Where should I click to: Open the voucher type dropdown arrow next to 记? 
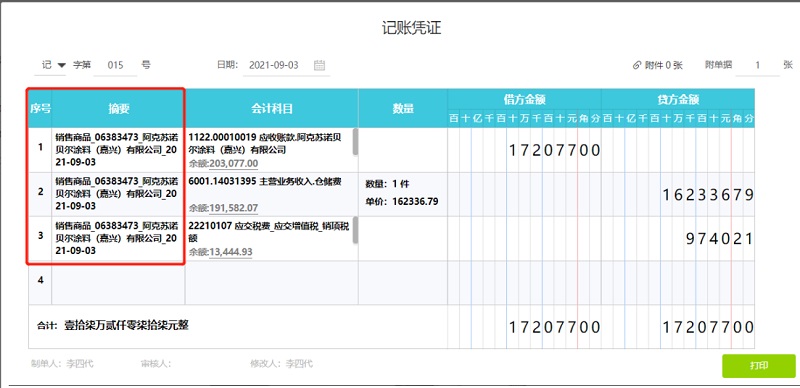62,65
